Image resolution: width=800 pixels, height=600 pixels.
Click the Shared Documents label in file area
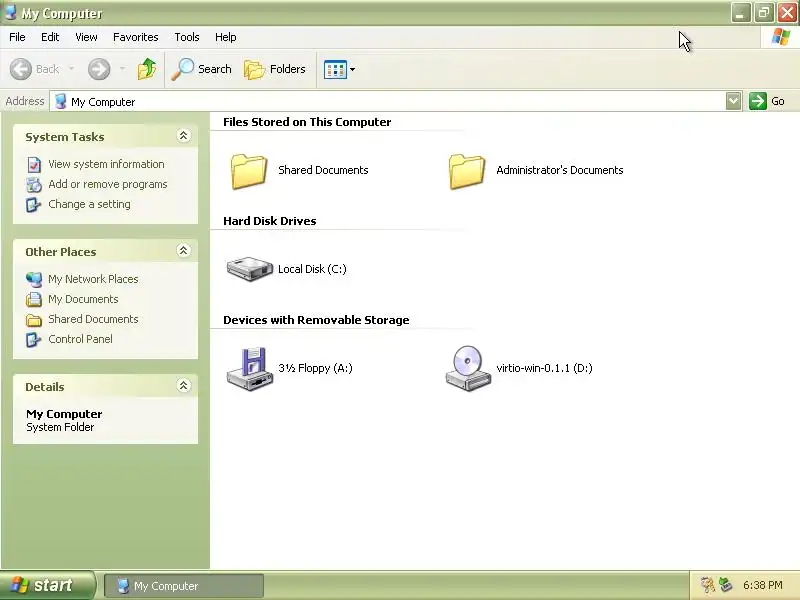323,170
